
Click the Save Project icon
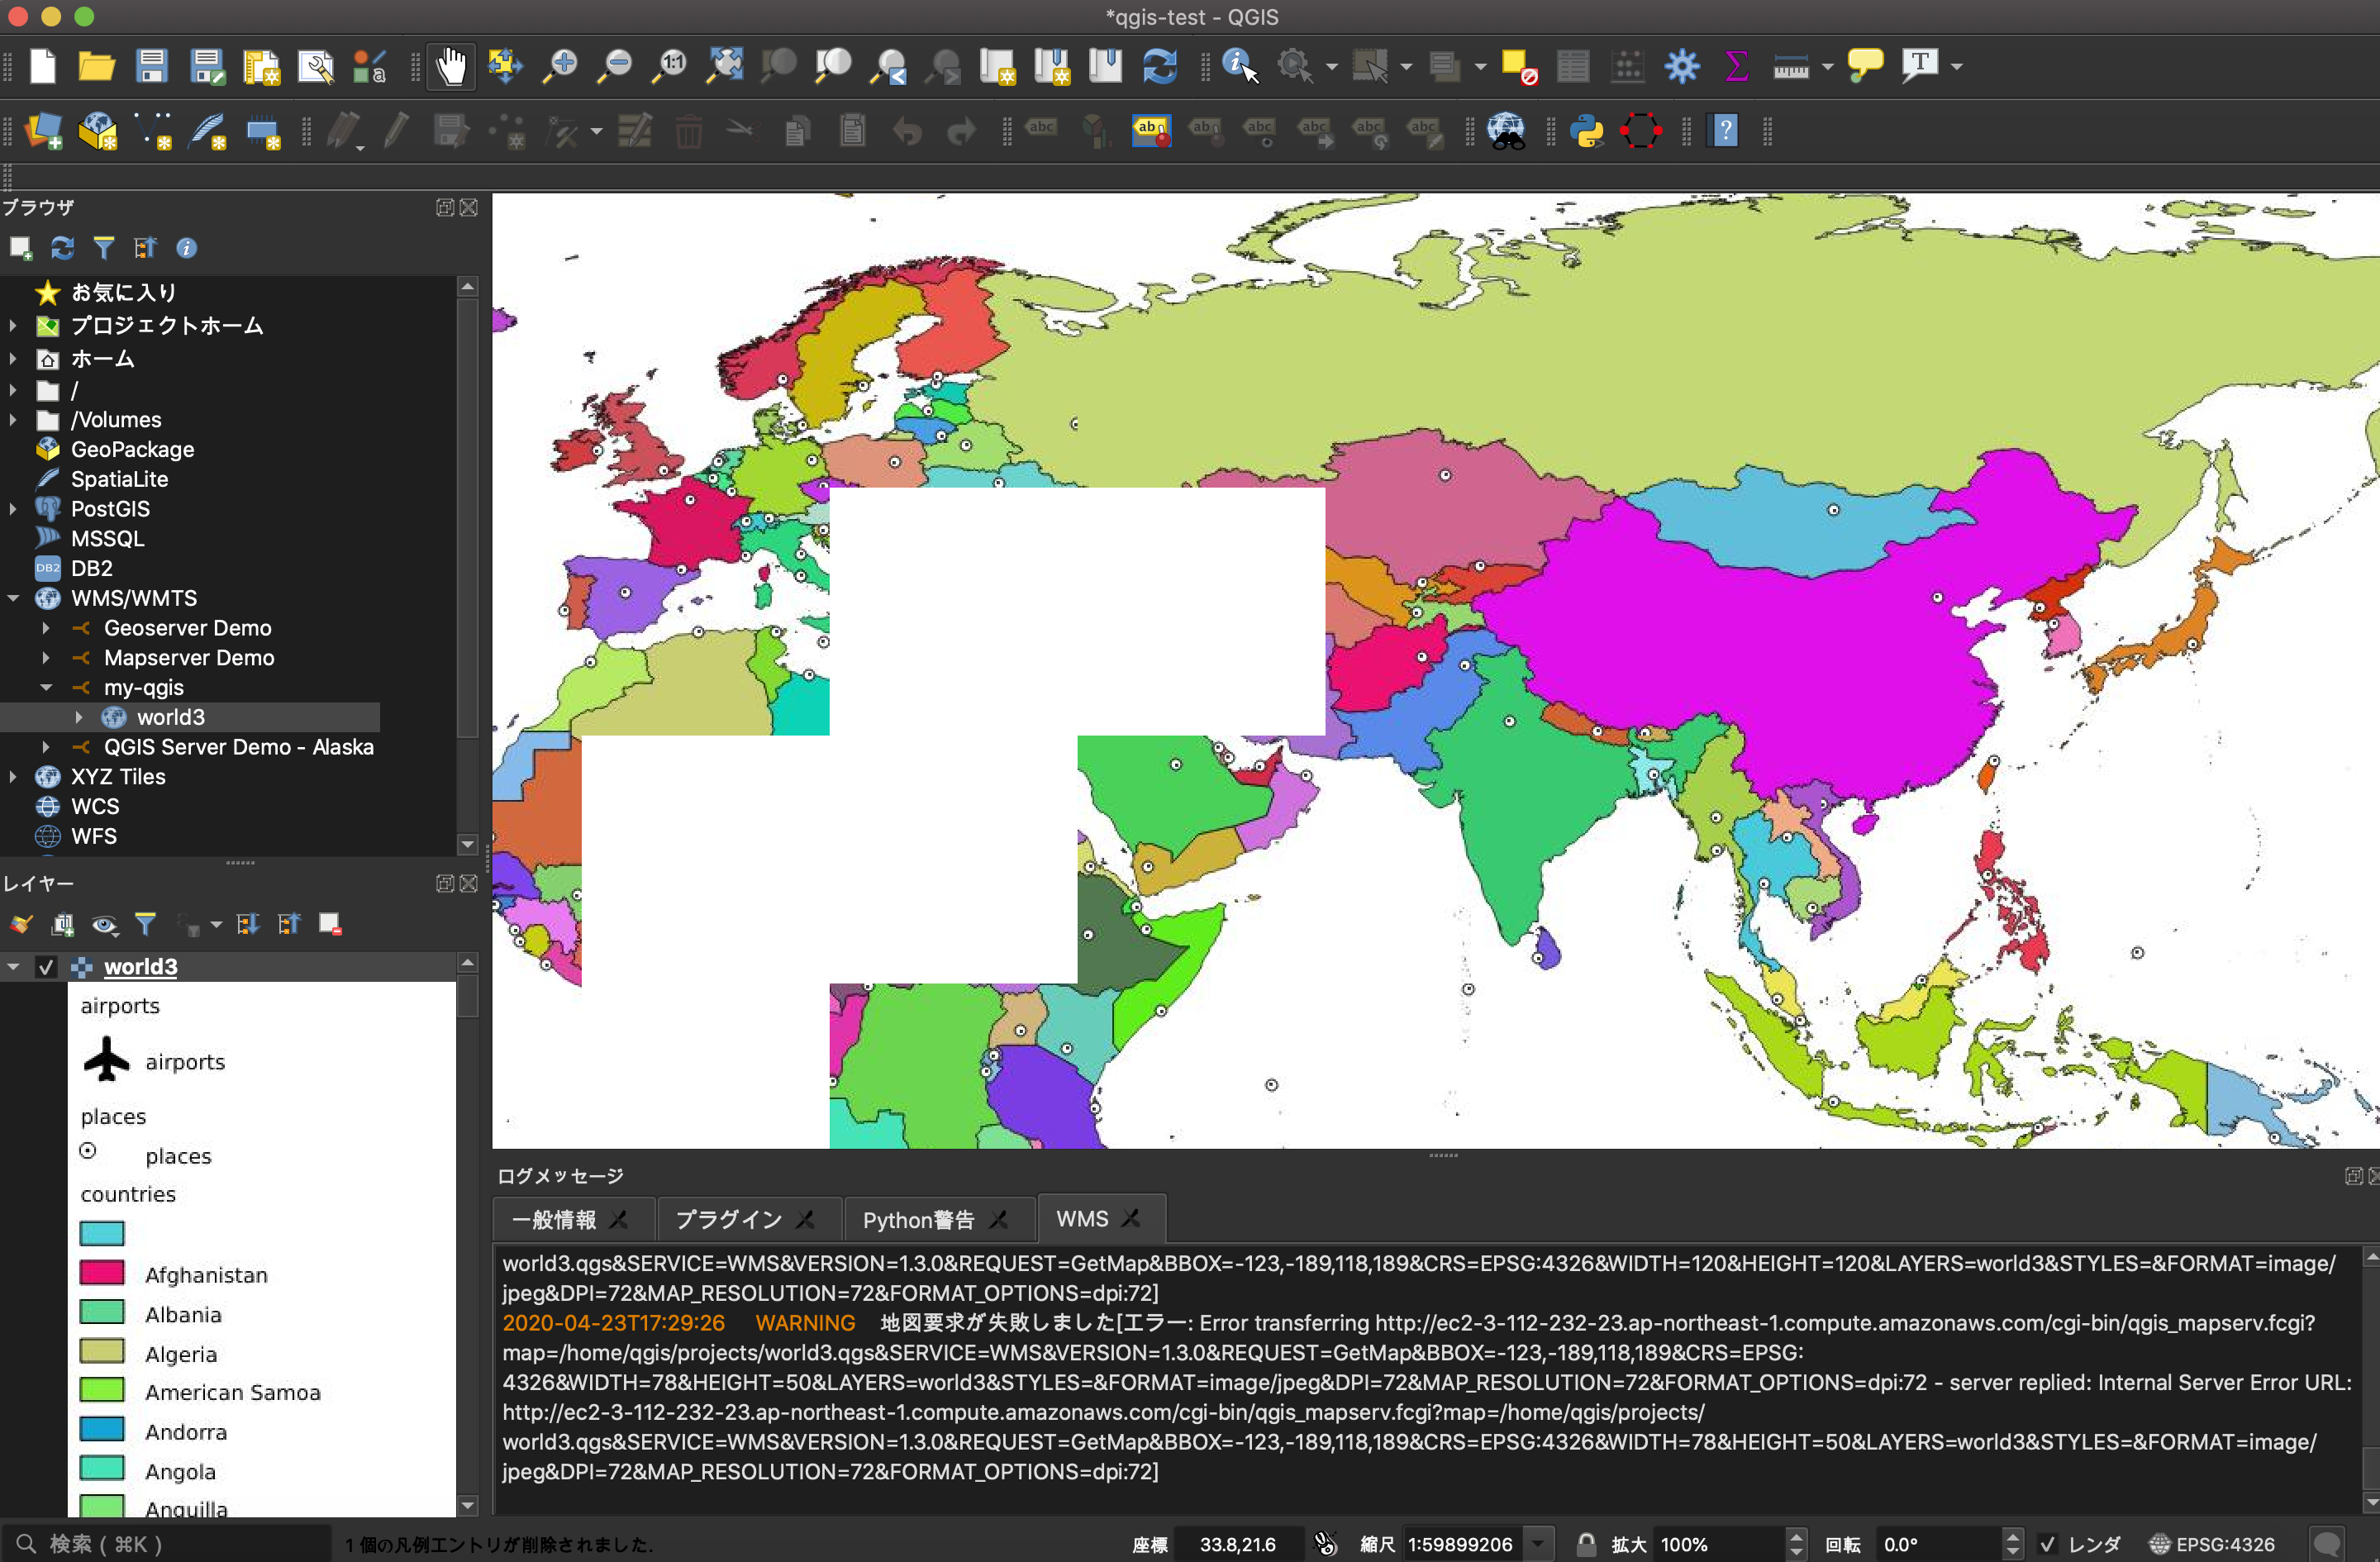(152, 66)
